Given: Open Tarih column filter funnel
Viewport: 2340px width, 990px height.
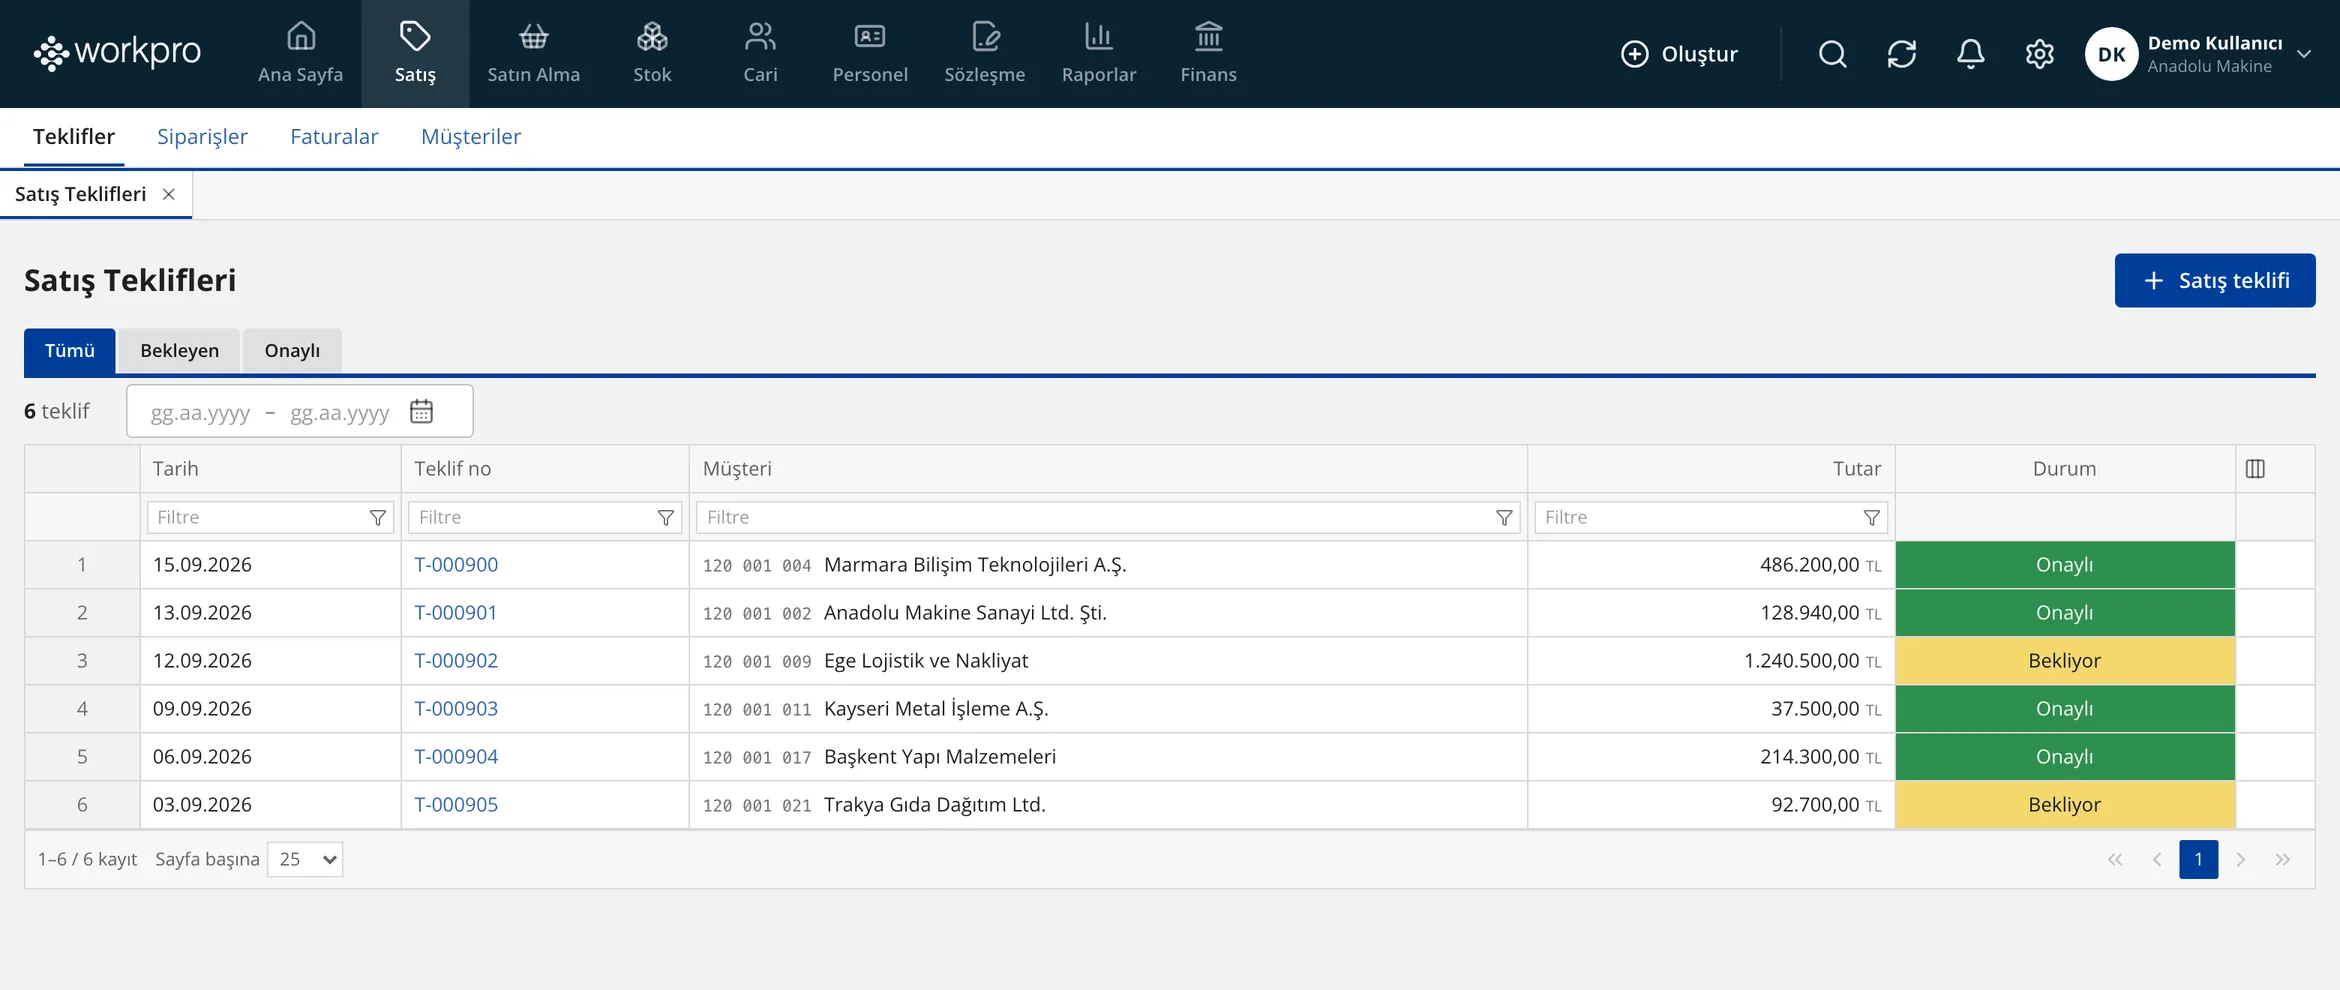Looking at the screenshot, I should [x=378, y=518].
